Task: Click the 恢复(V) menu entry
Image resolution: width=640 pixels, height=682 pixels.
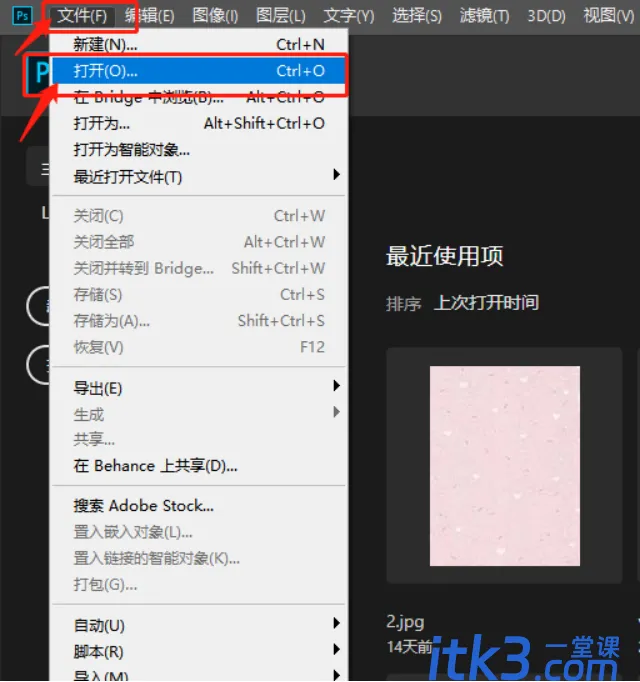Action: [199, 347]
